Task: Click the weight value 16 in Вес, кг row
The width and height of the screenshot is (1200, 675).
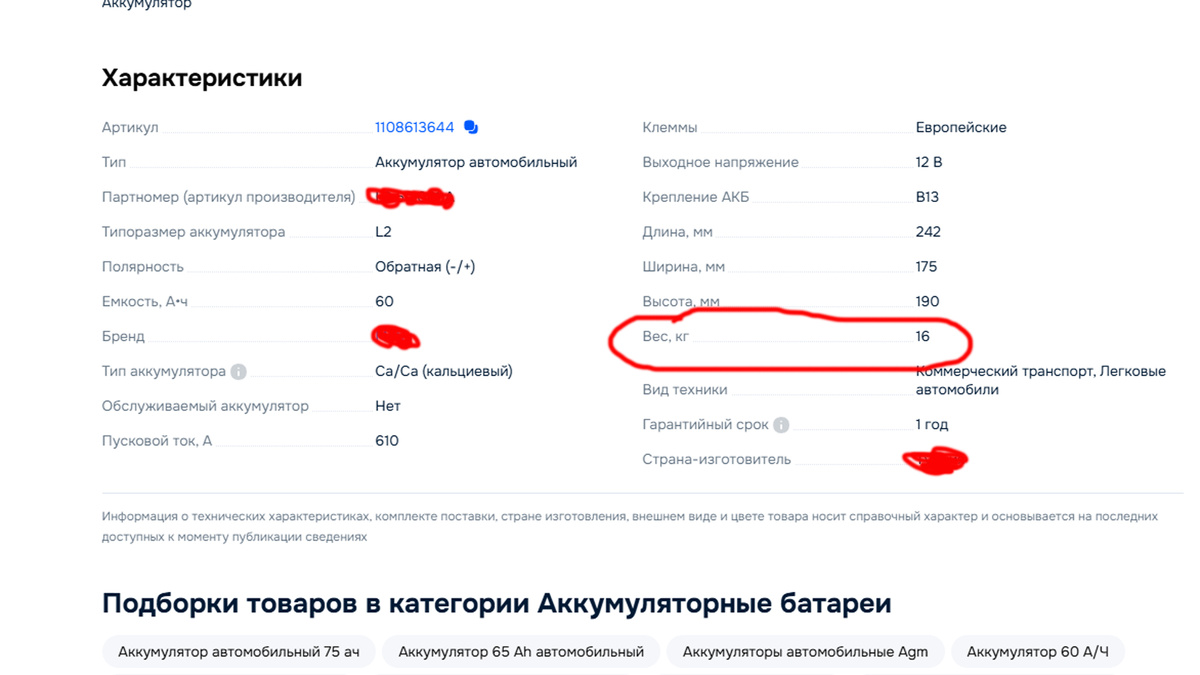Action: 922,336
